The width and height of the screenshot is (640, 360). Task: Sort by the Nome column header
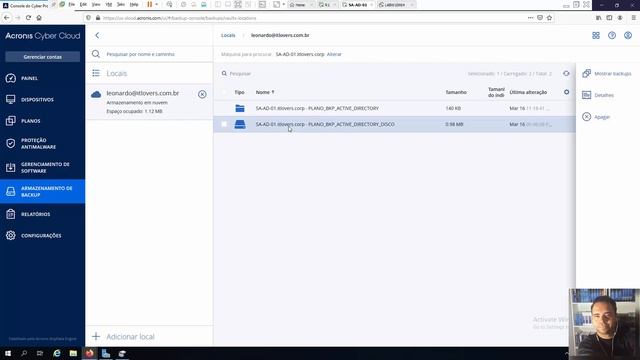point(265,92)
